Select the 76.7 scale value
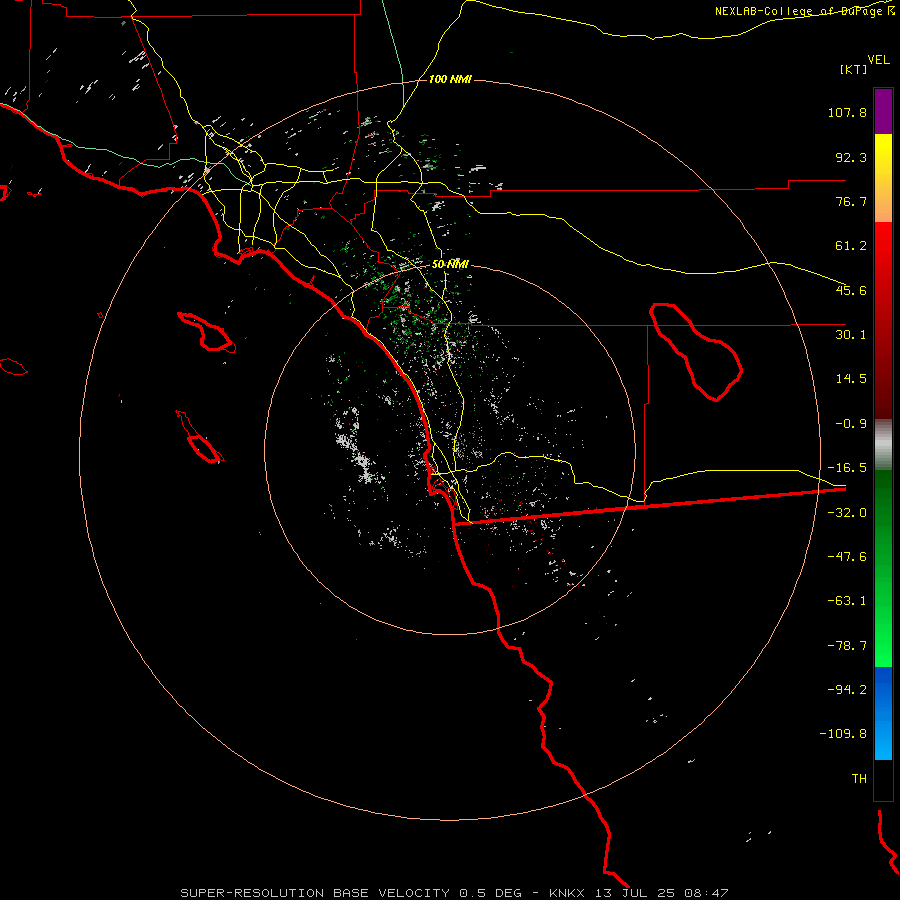Image resolution: width=900 pixels, height=900 pixels. (851, 201)
